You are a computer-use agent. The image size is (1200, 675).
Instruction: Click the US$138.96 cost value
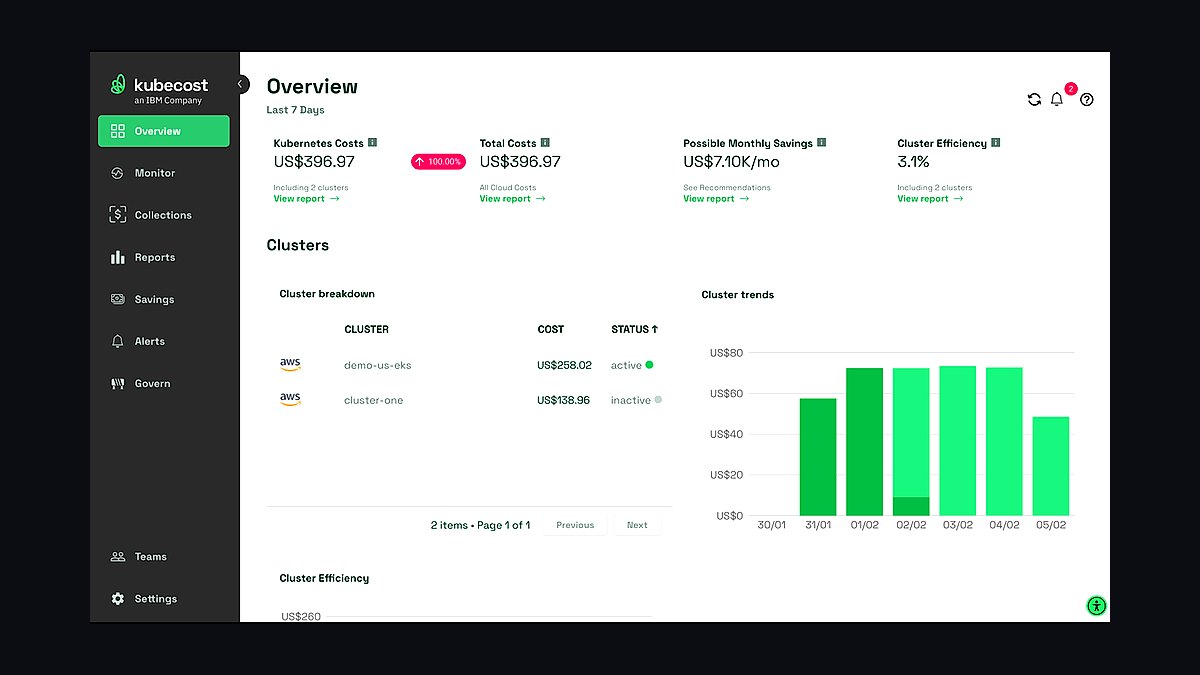[x=563, y=400]
